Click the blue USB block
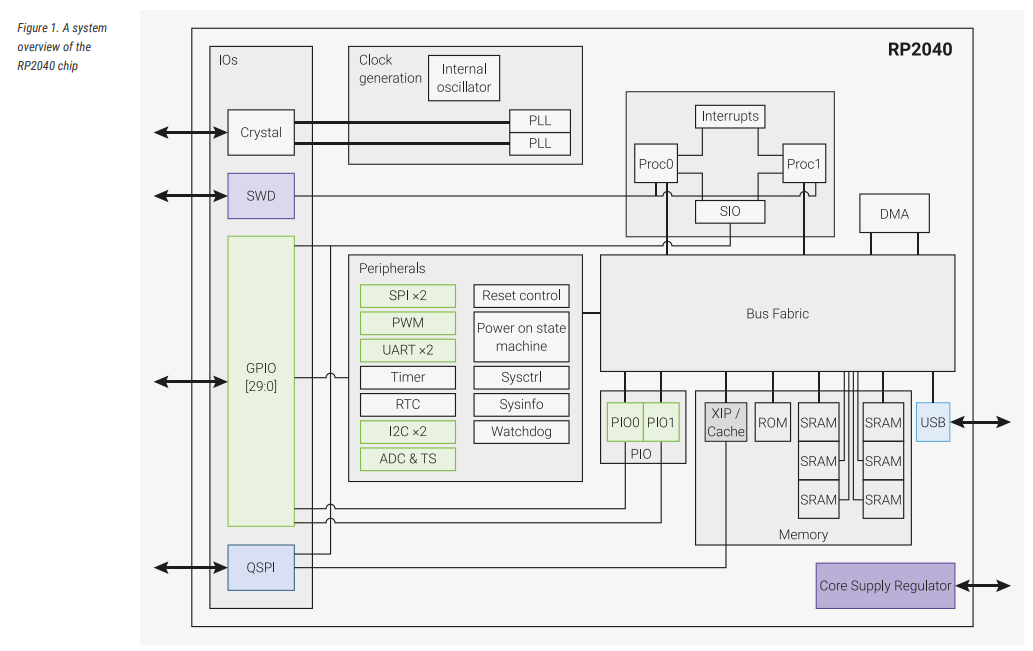The width and height of the screenshot is (1033, 651). coord(932,422)
